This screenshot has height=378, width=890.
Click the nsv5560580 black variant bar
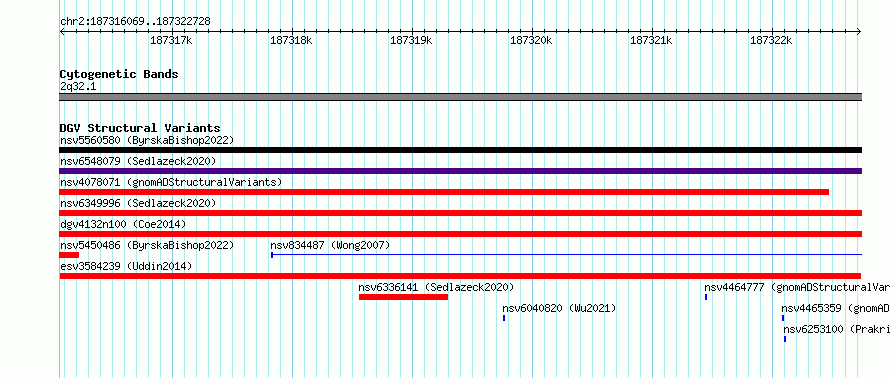[x=460, y=150]
